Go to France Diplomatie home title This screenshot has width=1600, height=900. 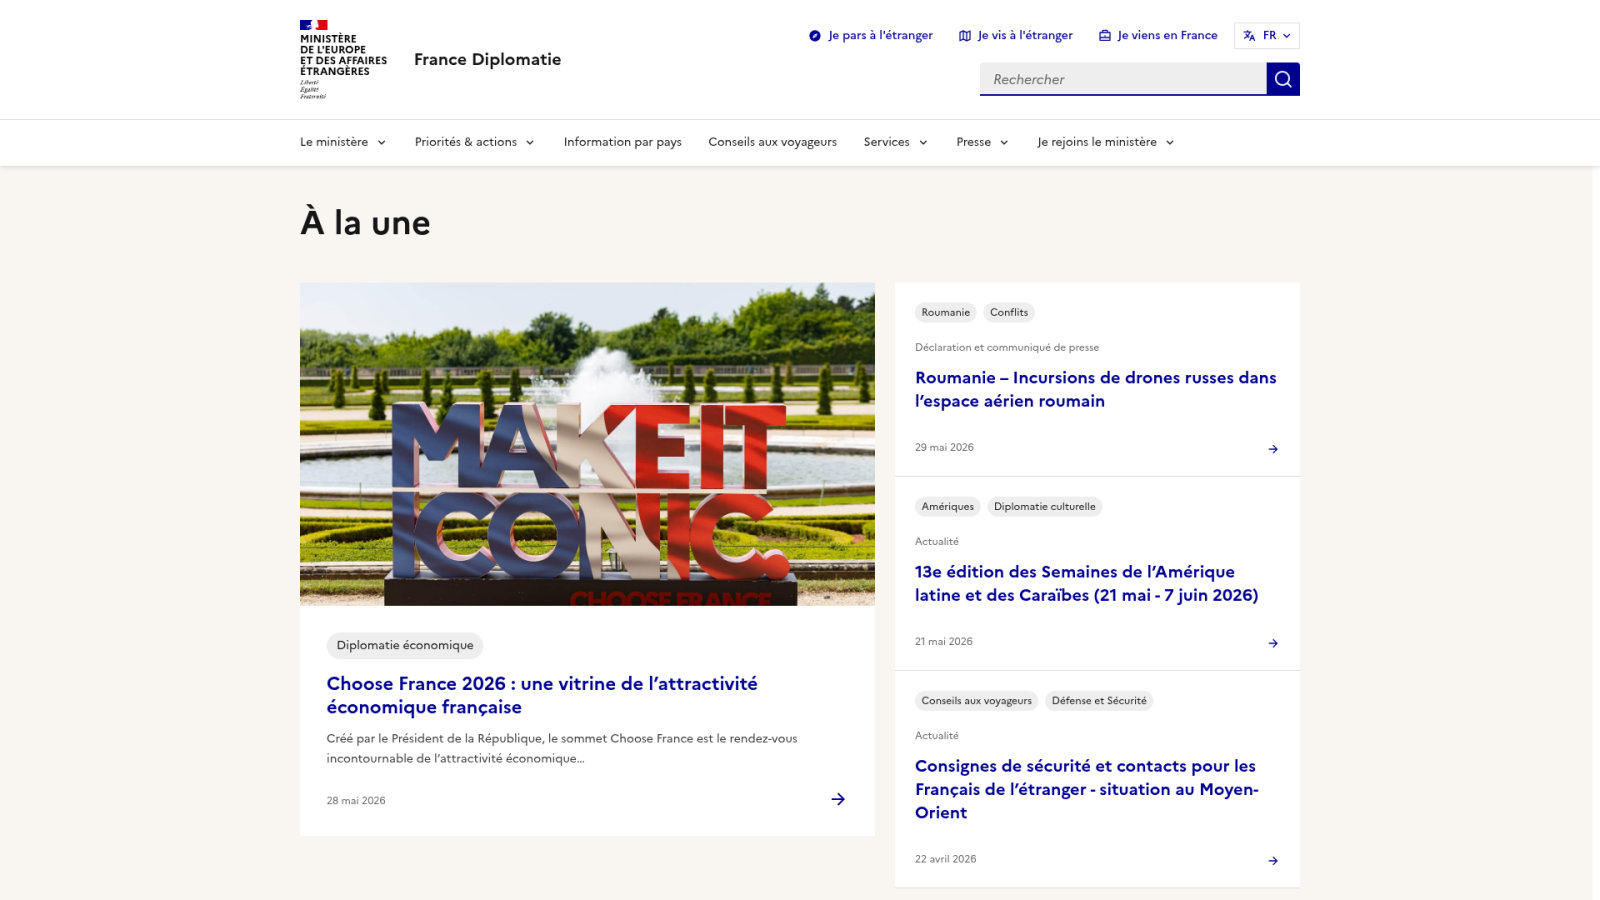487,60
